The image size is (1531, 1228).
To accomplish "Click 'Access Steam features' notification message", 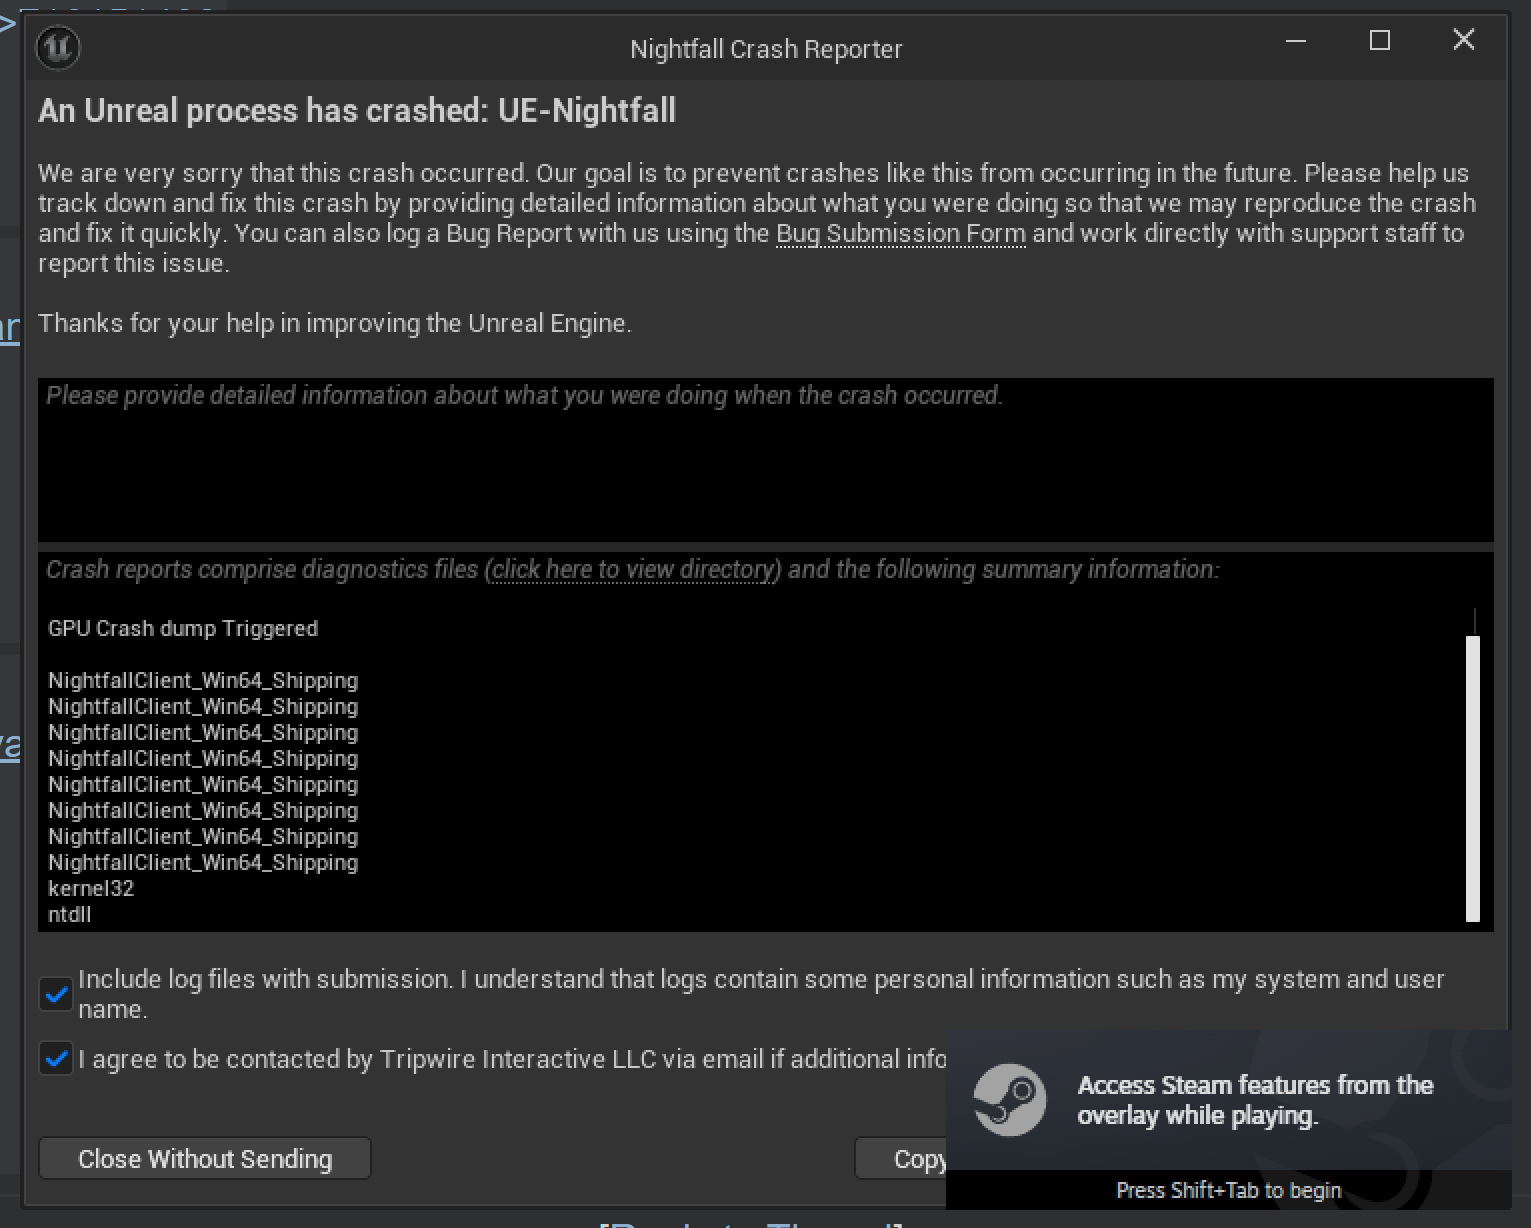I will point(1255,1100).
